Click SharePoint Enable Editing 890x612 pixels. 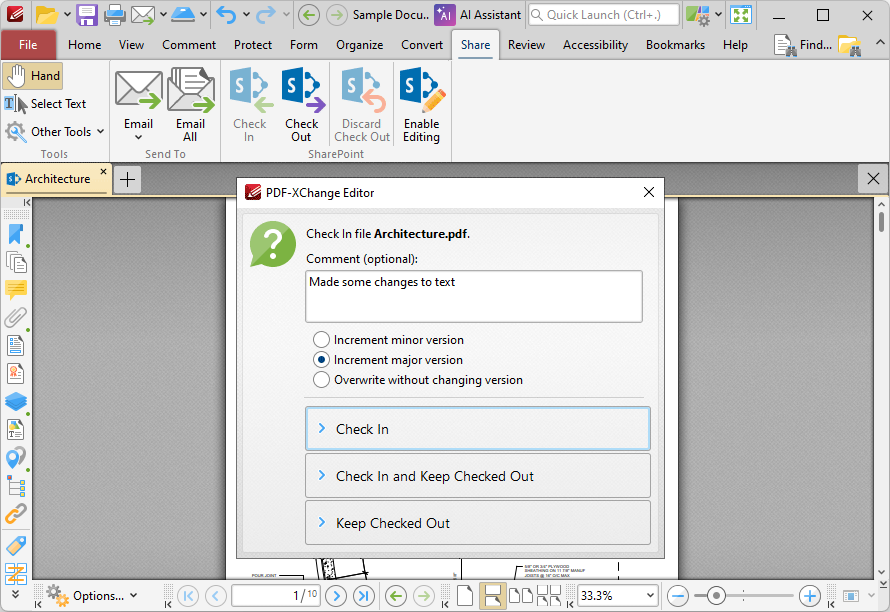[x=421, y=104]
